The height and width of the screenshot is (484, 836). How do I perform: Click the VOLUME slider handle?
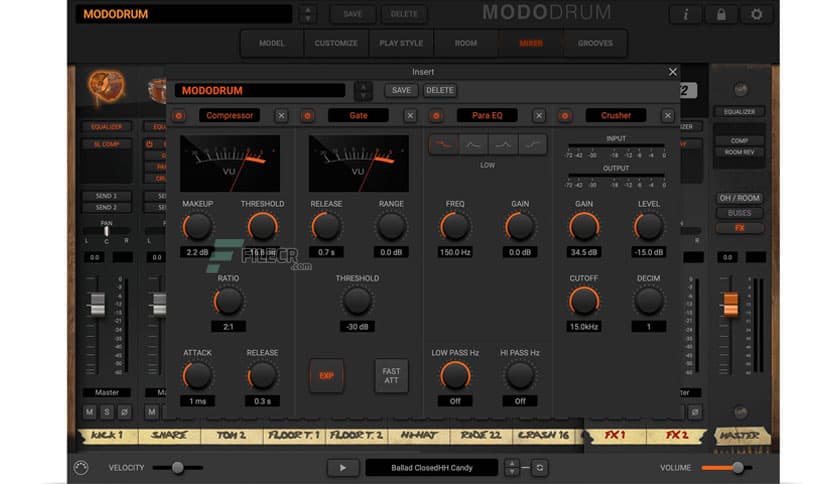pos(738,468)
